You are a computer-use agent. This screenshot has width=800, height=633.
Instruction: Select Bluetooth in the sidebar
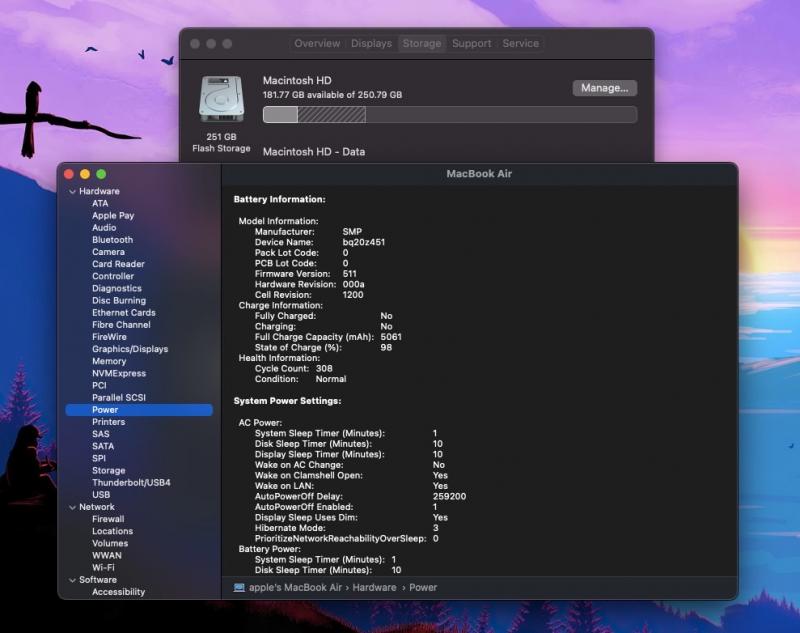[112, 240]
